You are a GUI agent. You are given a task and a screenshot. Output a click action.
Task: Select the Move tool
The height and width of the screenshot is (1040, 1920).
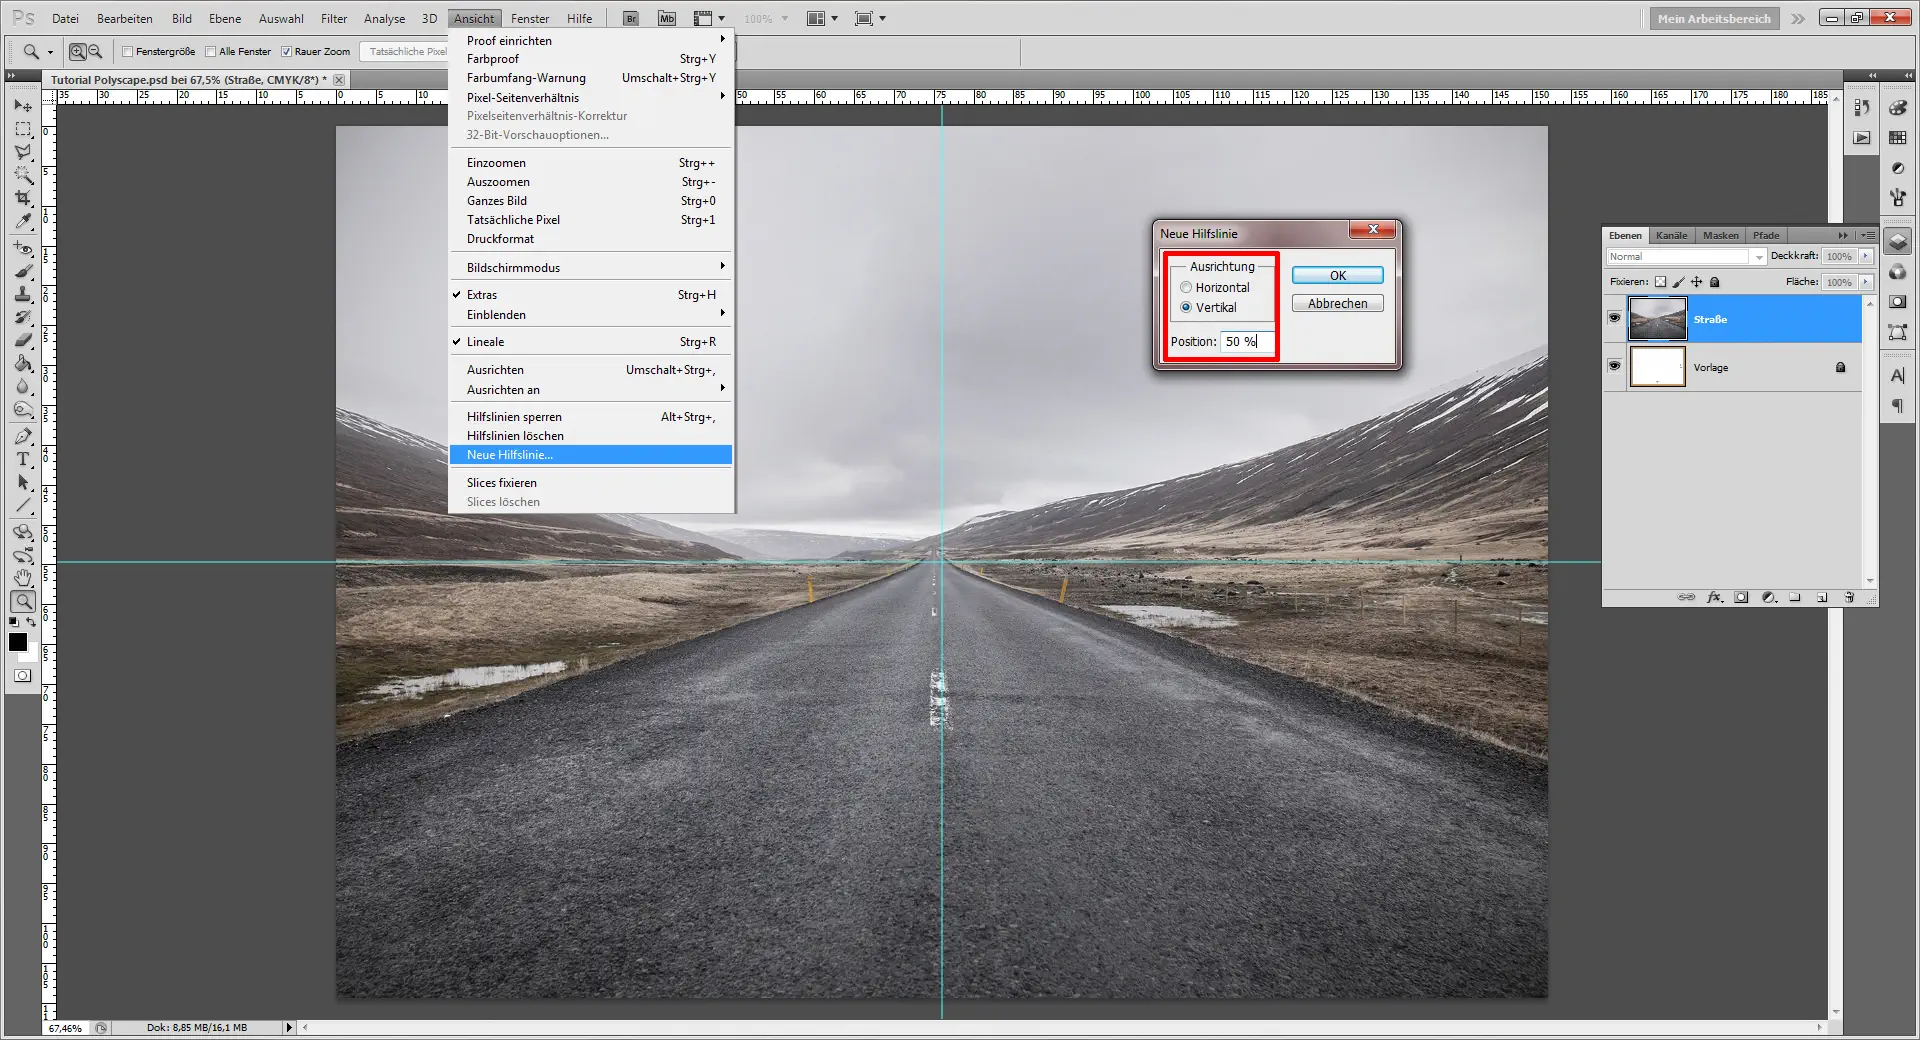pos(22,105)
